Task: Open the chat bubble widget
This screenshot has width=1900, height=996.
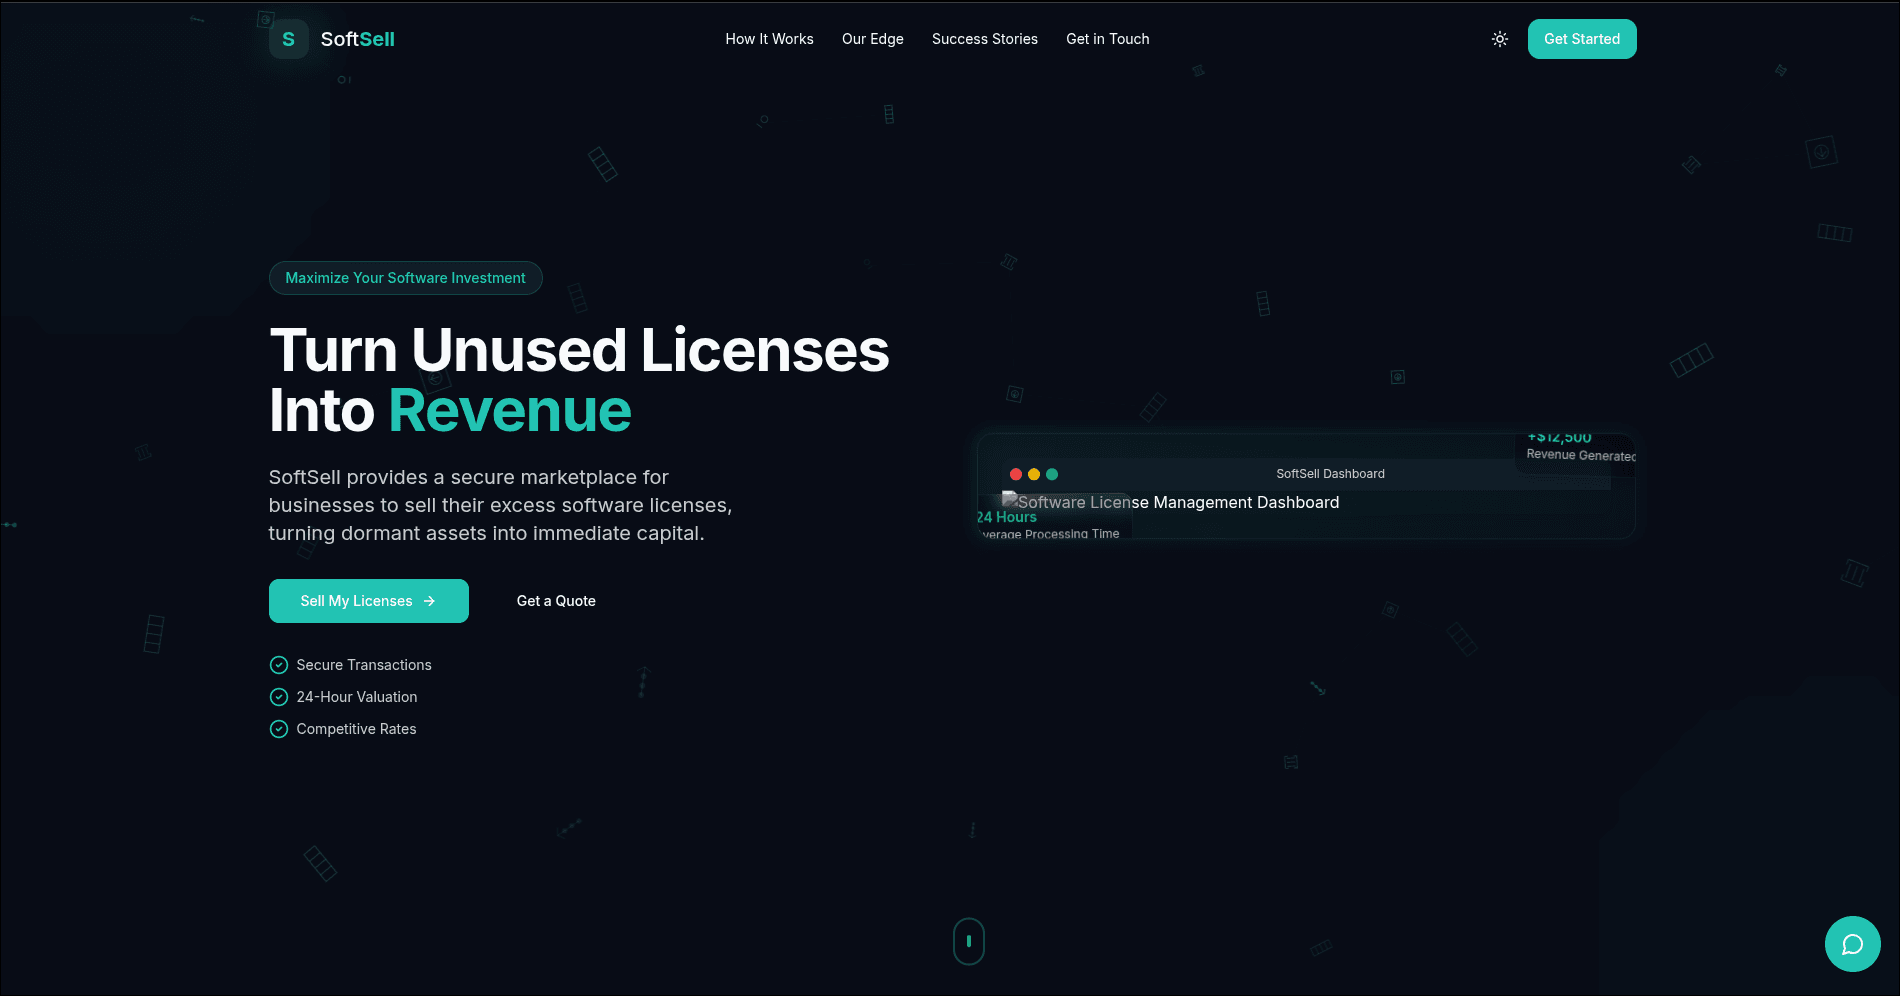Action: coord(1852,944)
